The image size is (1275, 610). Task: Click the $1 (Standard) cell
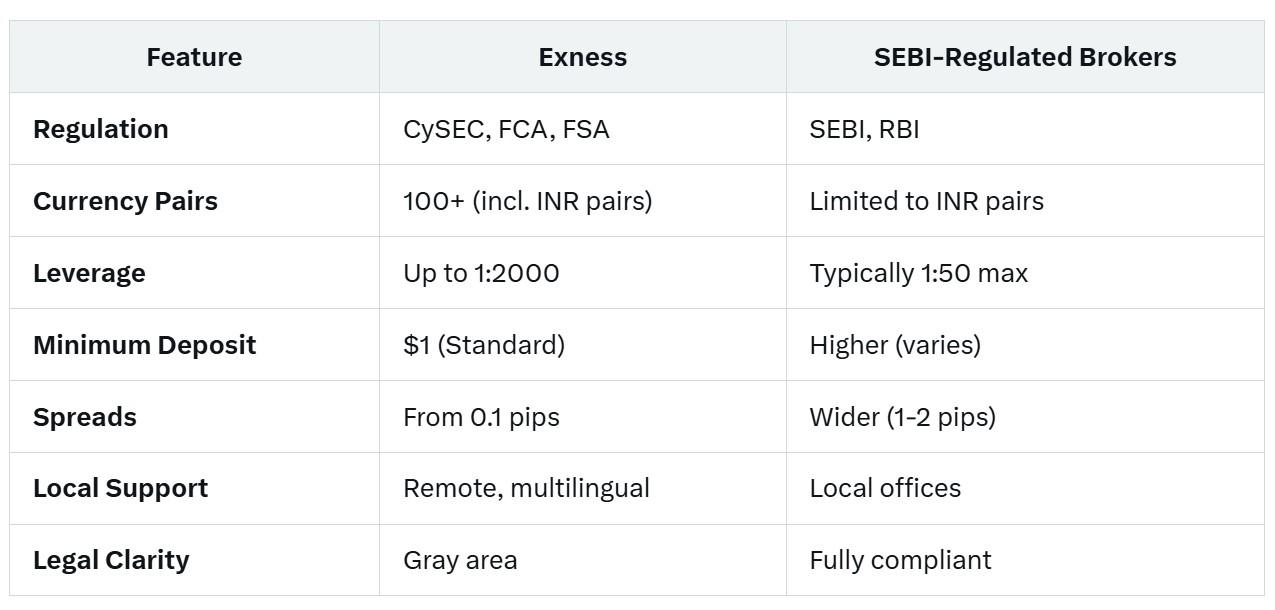pos(484,345)
